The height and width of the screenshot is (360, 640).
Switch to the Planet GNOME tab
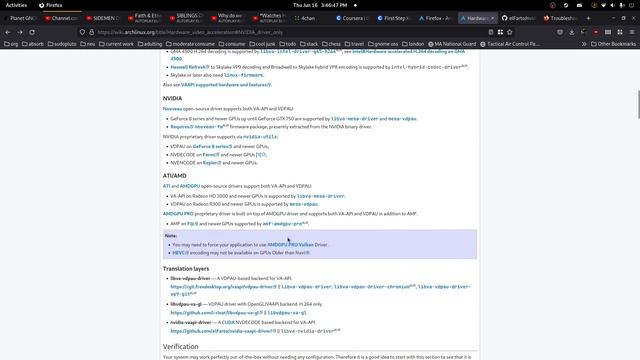click(20, 18)
